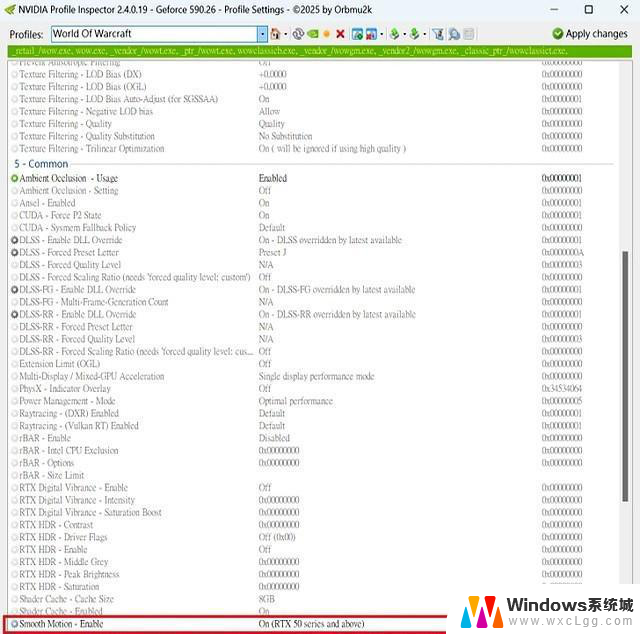This screenshot has width=640, height=634.
Task: Click 'On - DLSS-RR overridden by latest available' value
Action: pyautogui.click(x=337, y=314)
